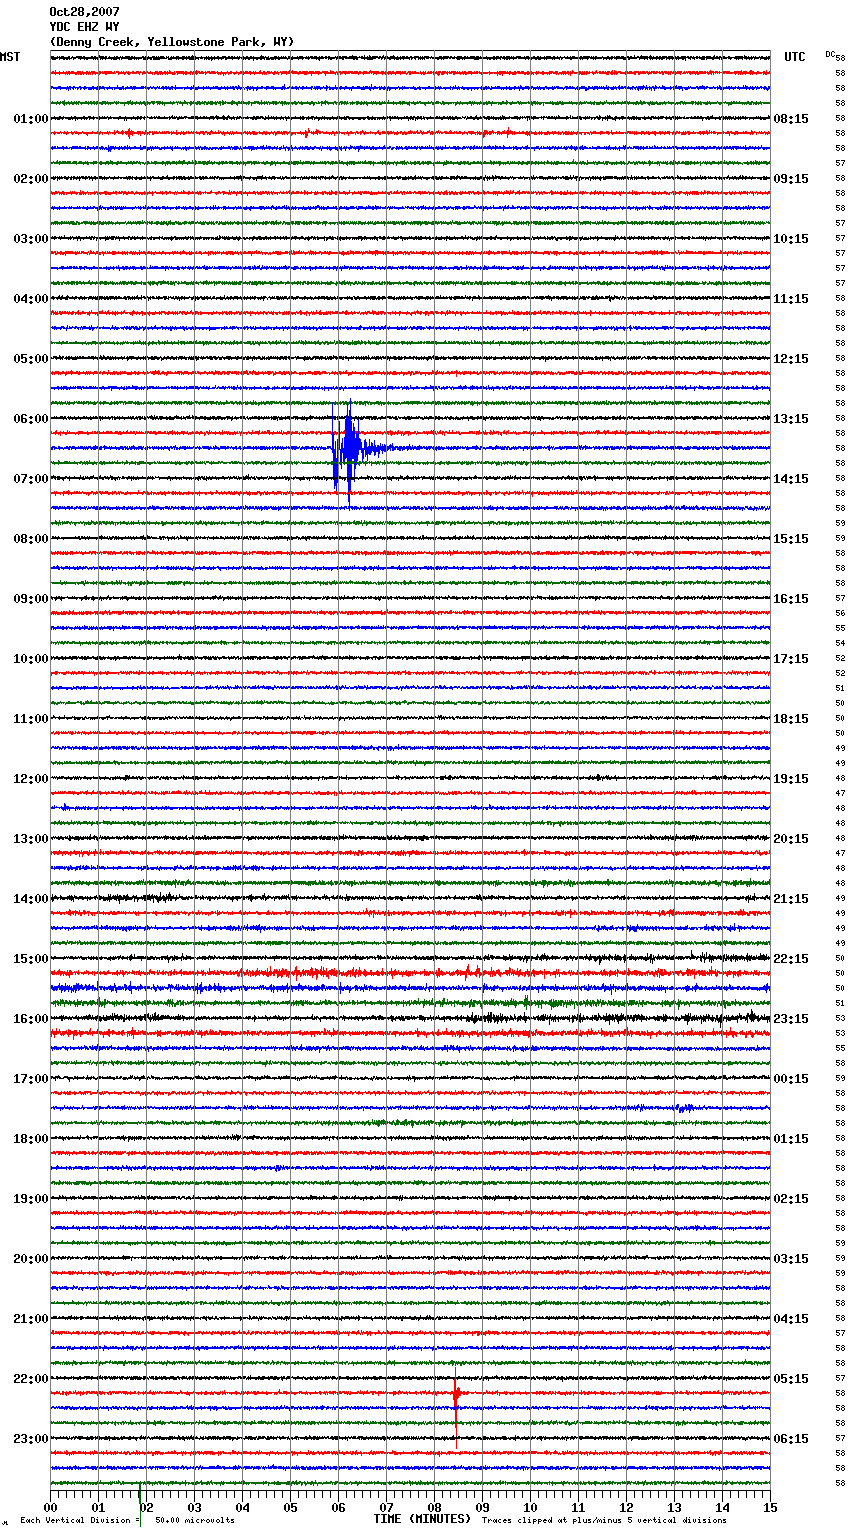Click minute 10 on the time axis
The image size is (850, 1534).
point(530,1507)
